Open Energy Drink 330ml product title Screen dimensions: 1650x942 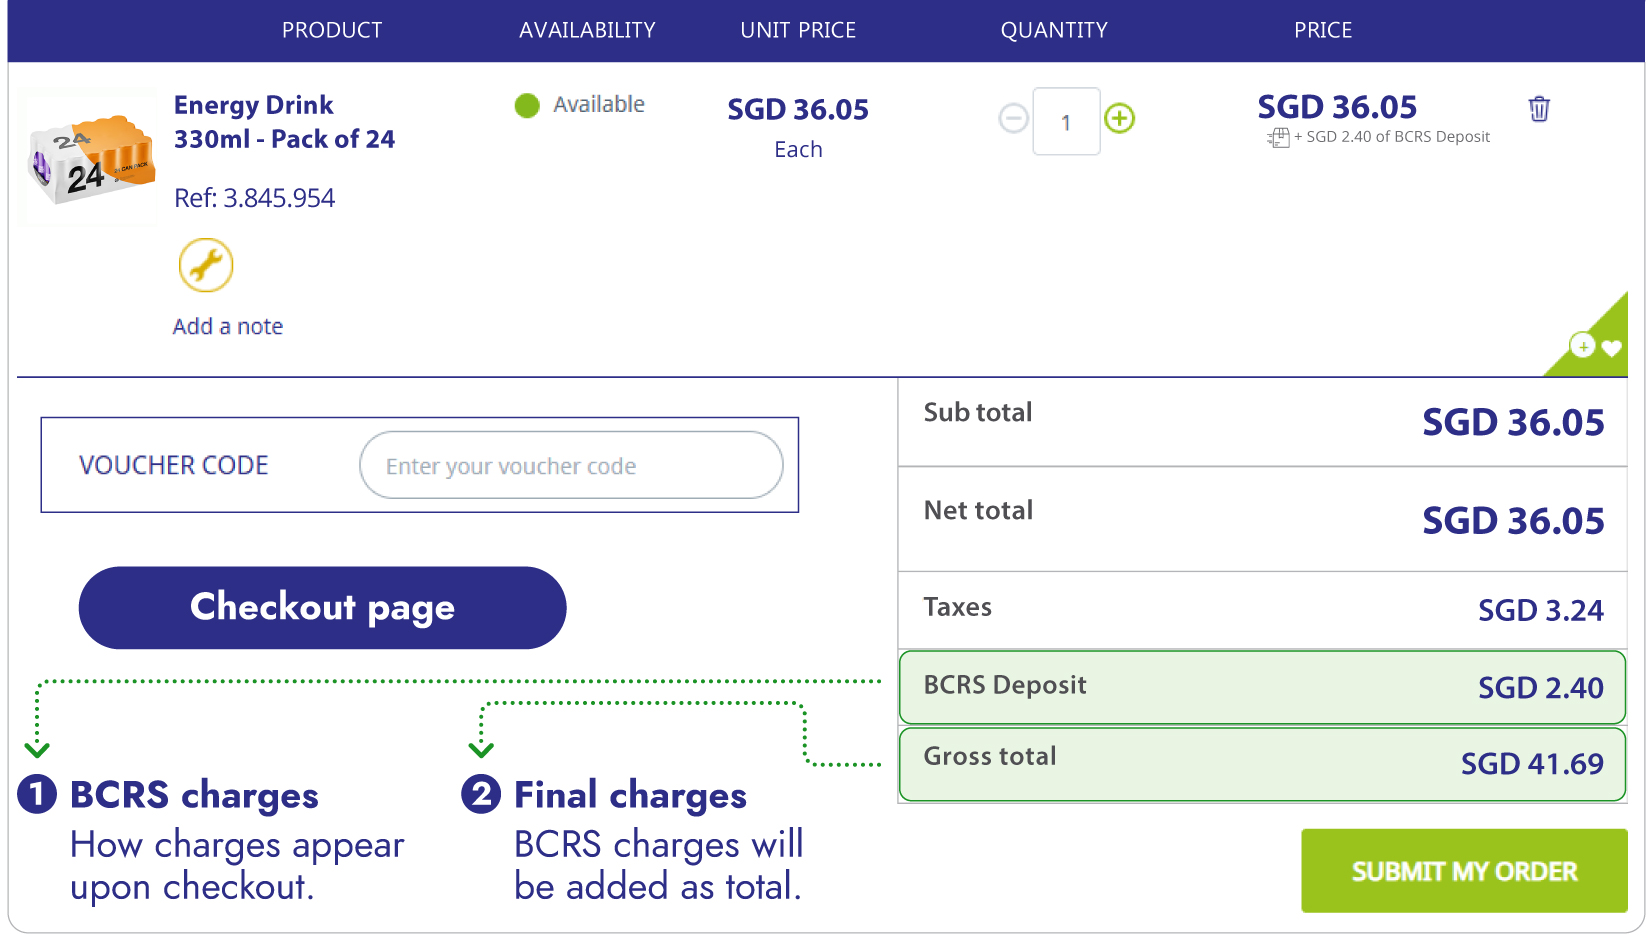(284, 122)
